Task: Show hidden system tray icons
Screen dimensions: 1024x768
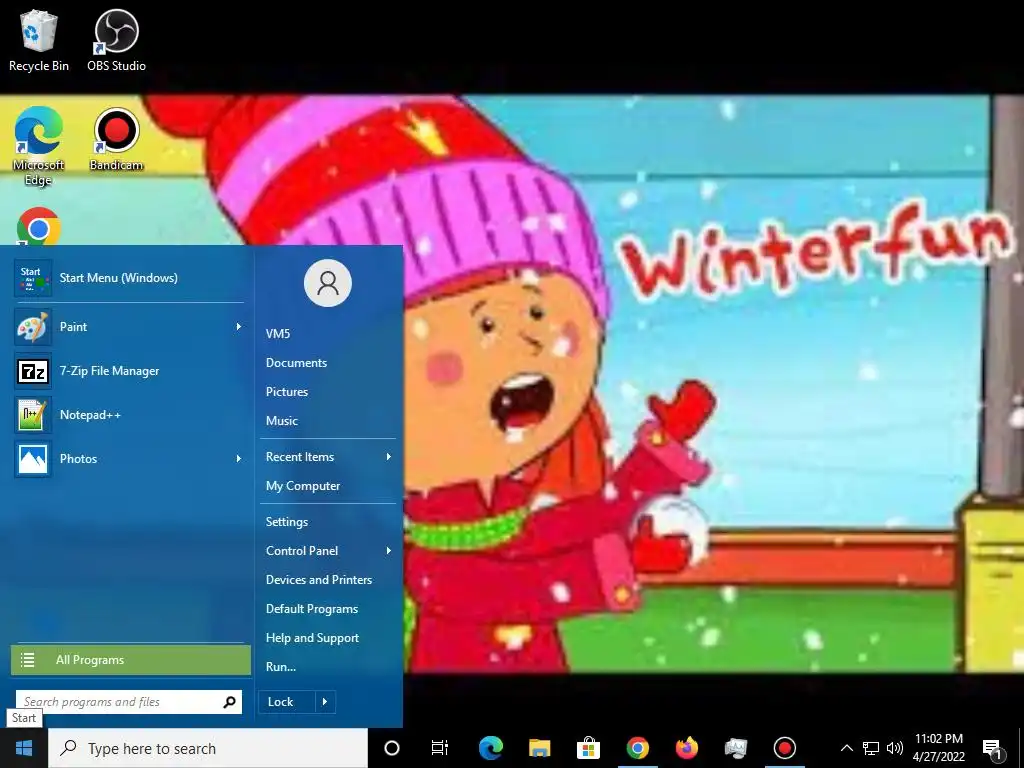Action: 846,748
